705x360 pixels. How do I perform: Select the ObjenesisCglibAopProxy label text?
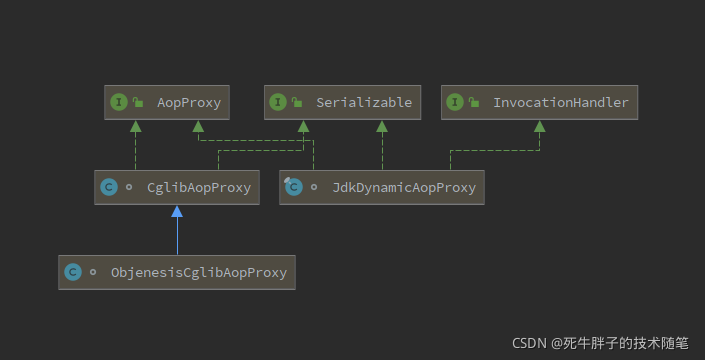pyautogui.click(x=199, y=273)
